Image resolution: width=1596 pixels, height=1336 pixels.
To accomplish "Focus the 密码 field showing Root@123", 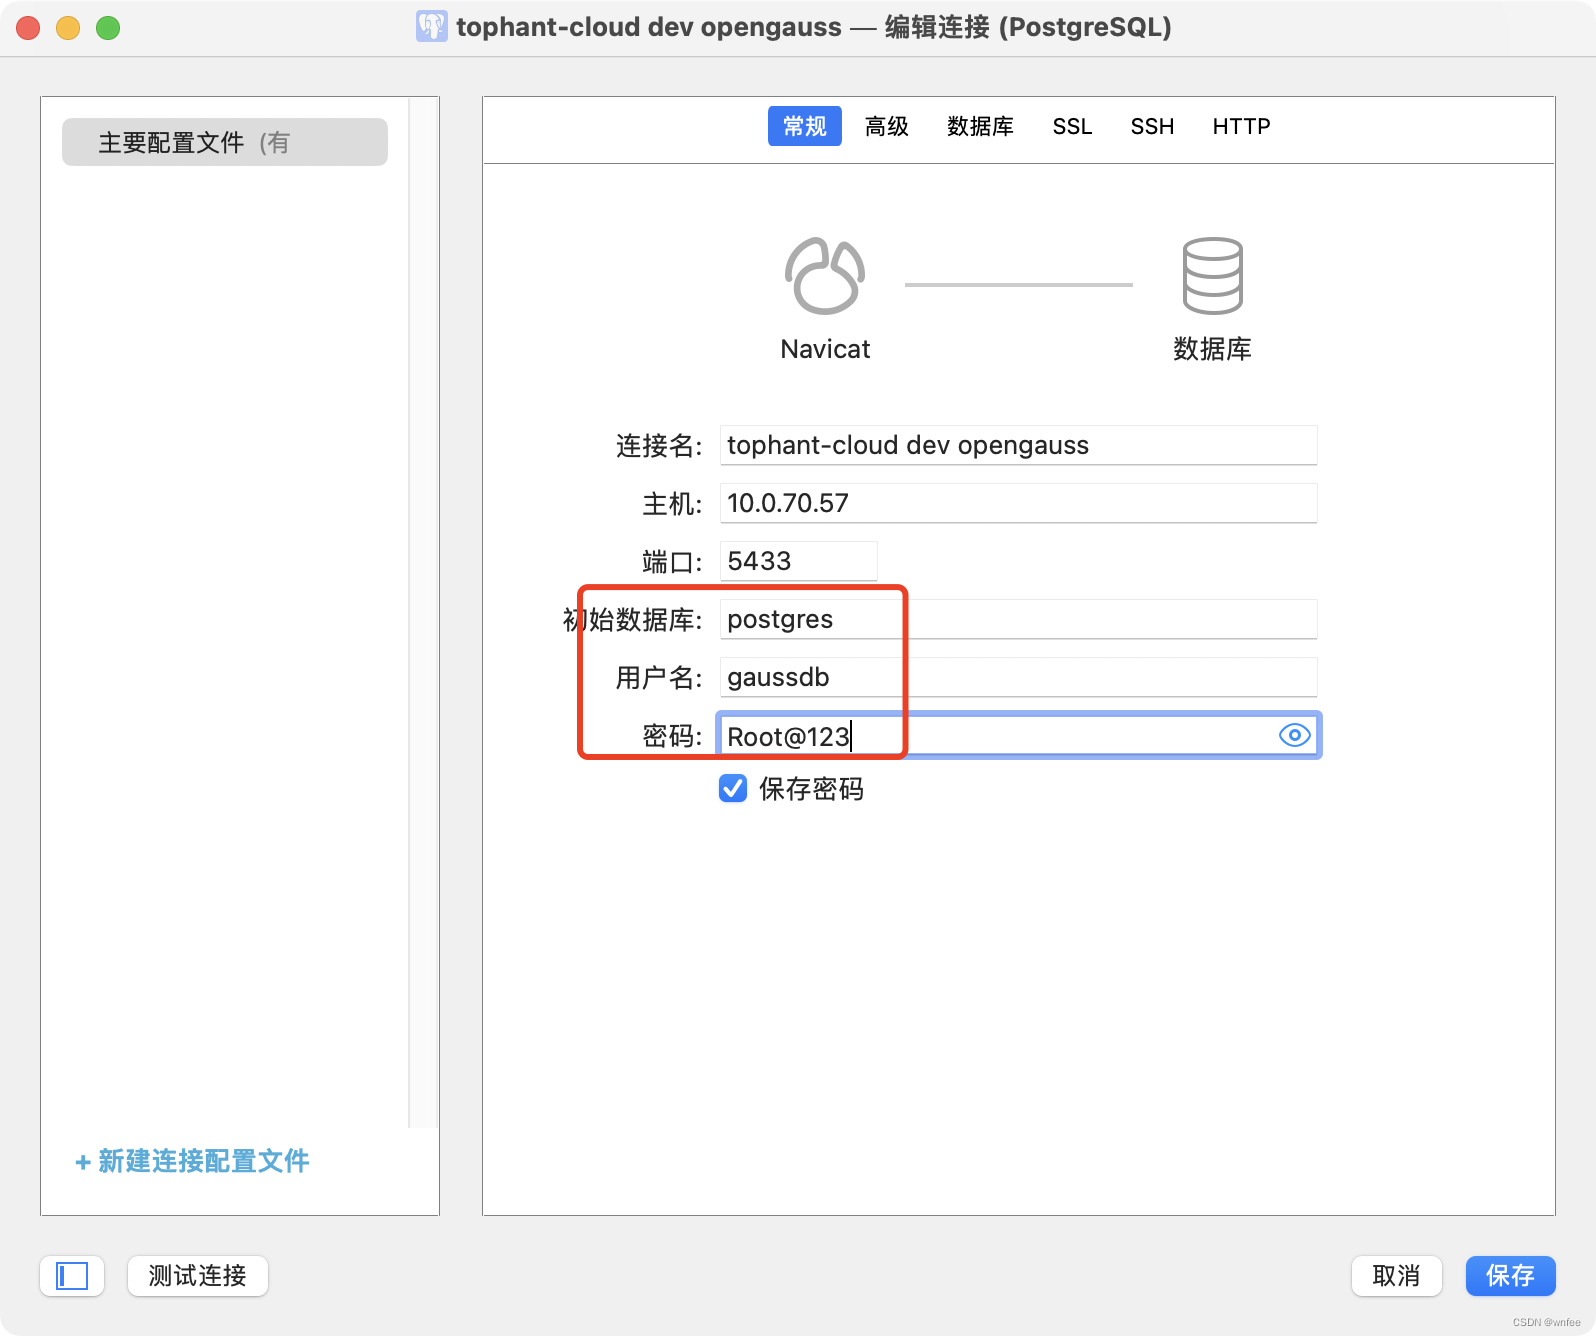I will coord(1018,735).
